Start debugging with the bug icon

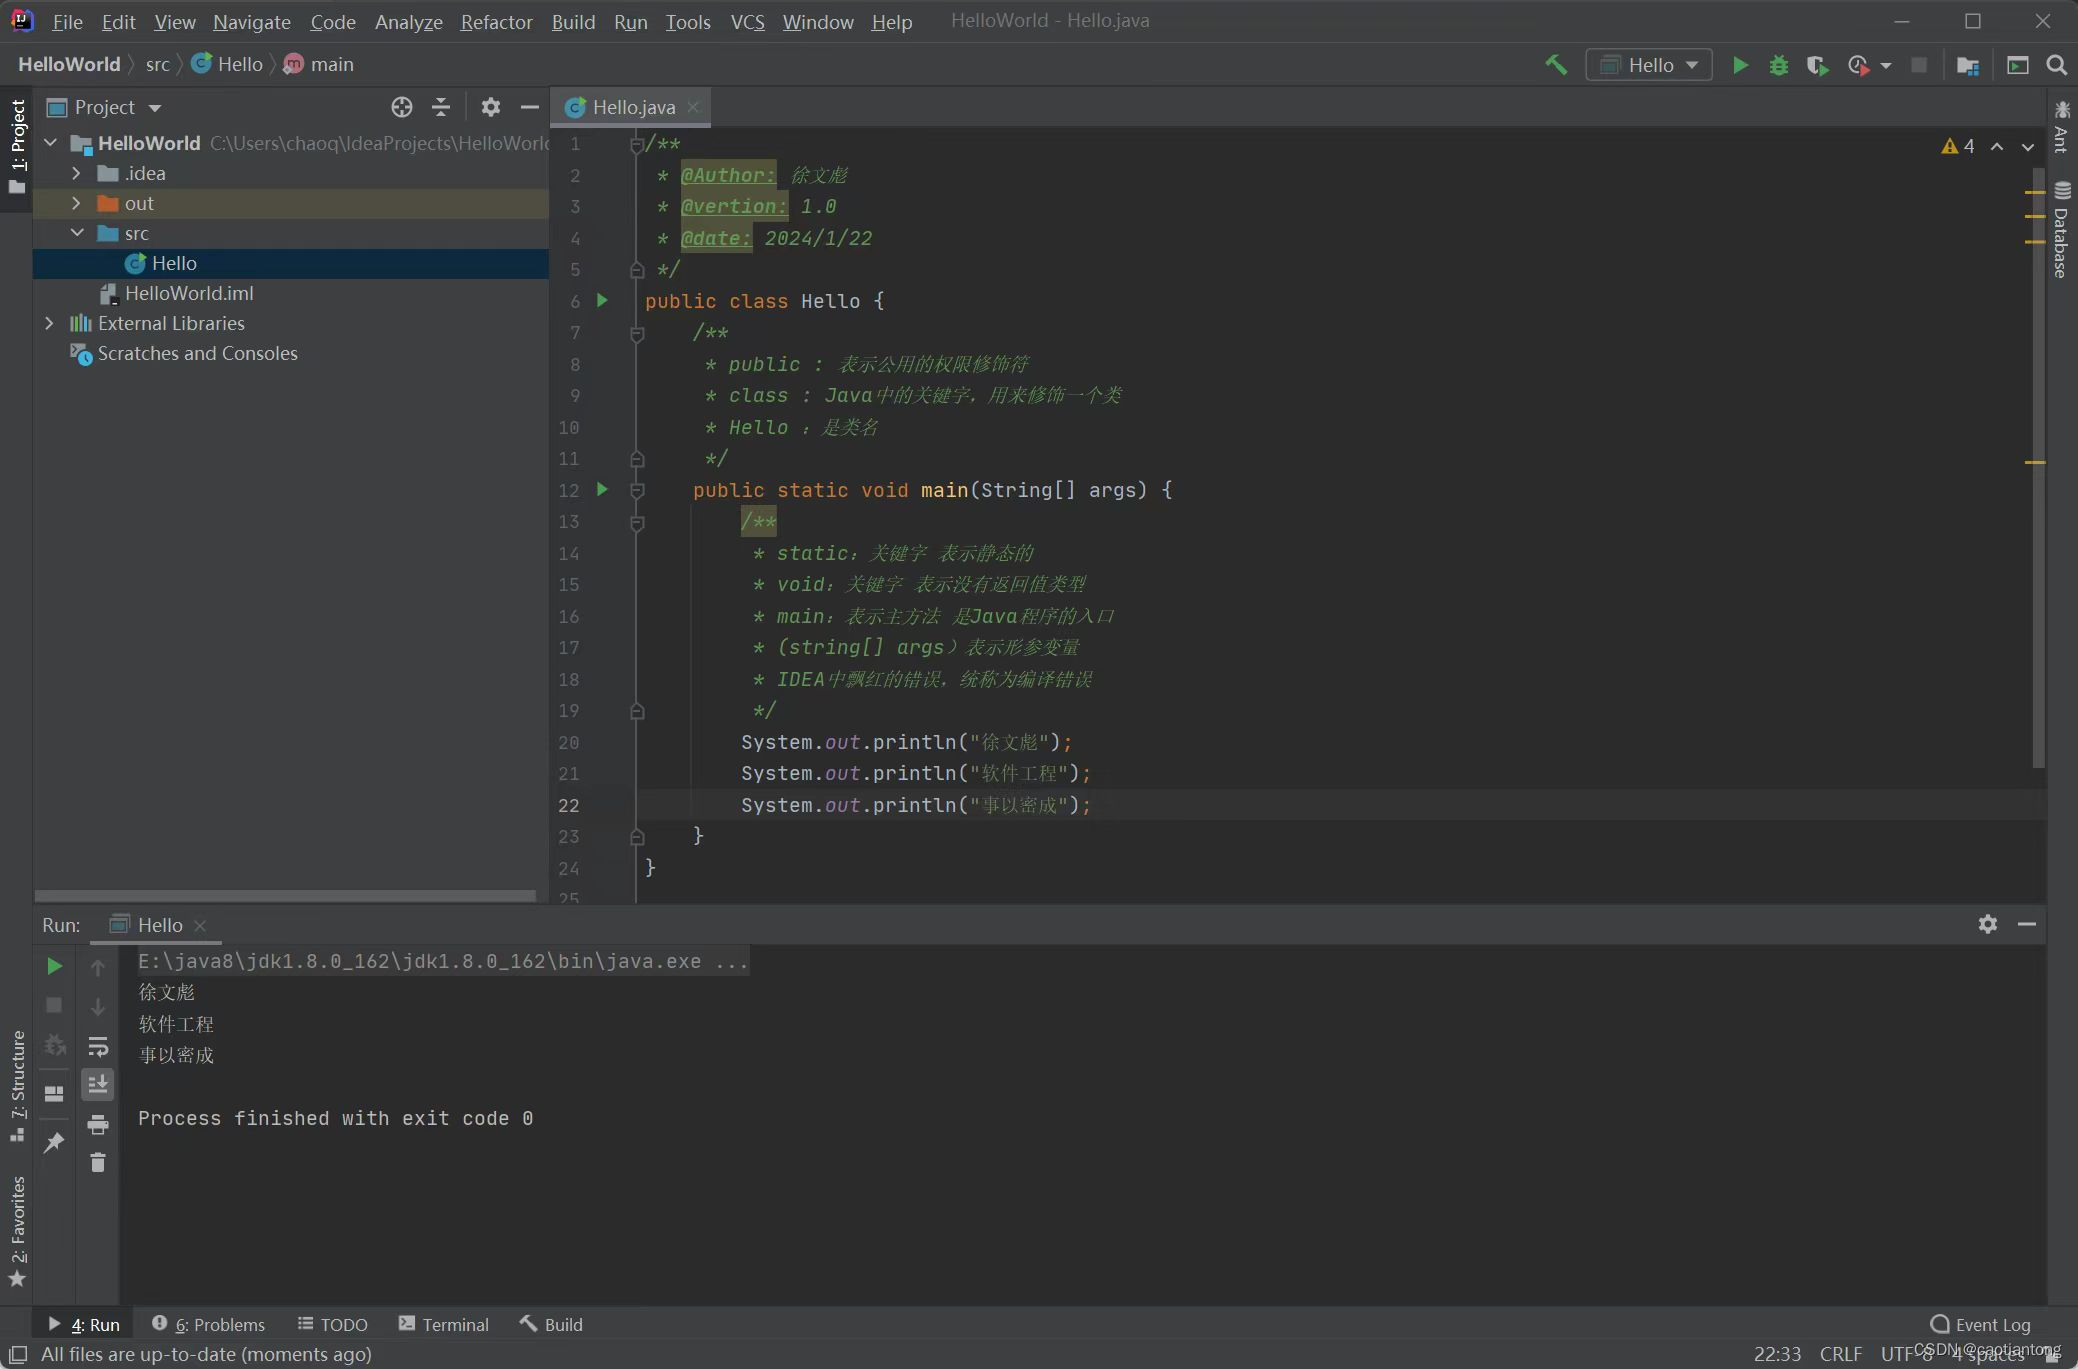1779,65
